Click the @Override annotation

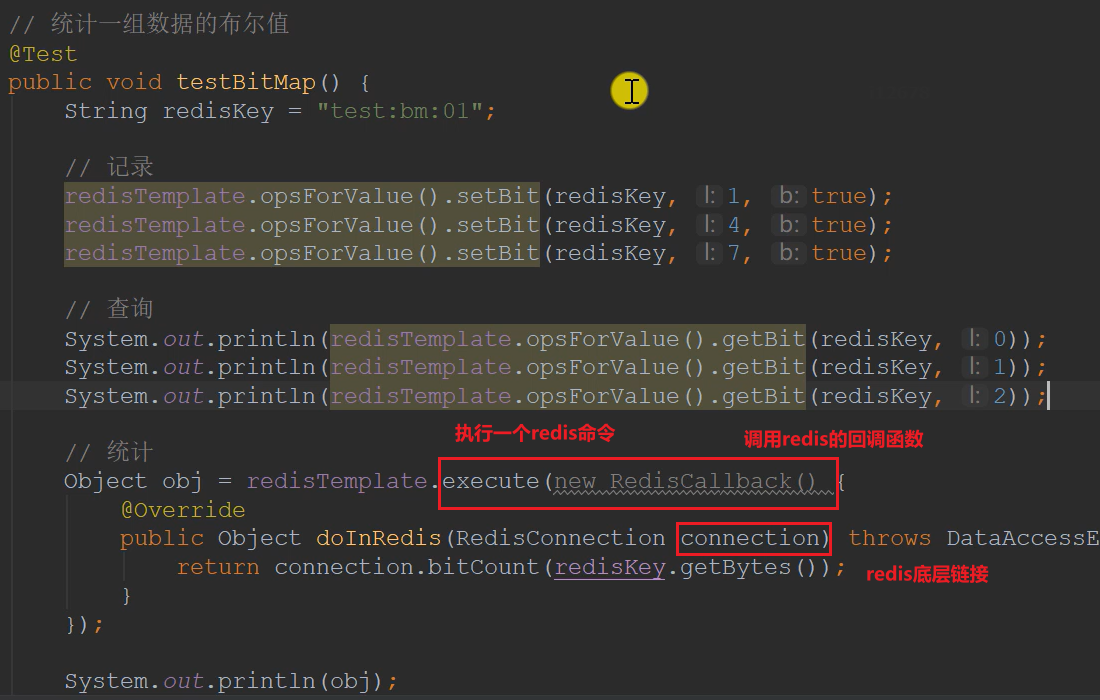pyautogui.click(x=182, y=510)
